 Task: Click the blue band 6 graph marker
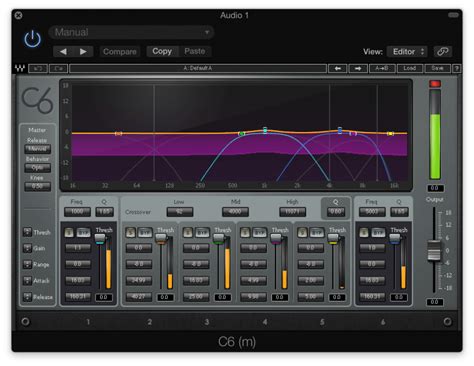[340, 130]
